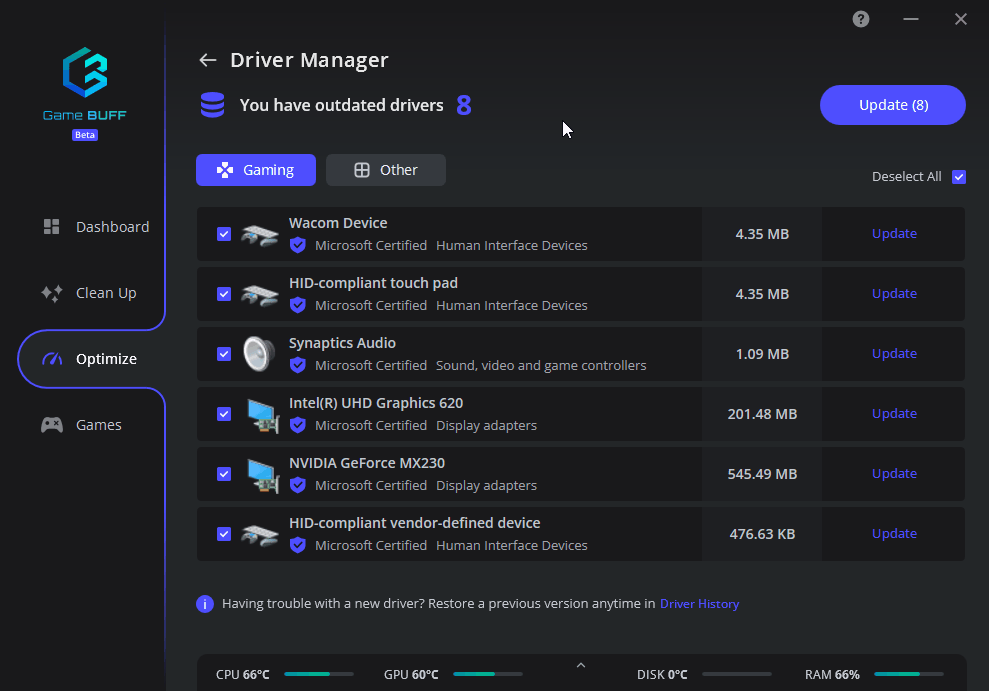Image resolution: width=989 pixels, height=691 pixels.
Task: Click the 'You have outdated drivers' text
Action: point(341,105)
